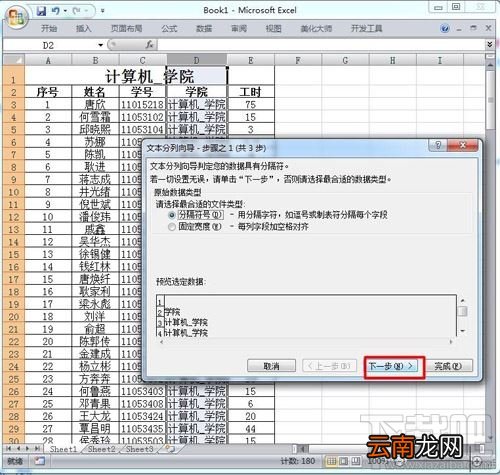
Task: Click cell containing 11015218
Action: point(143,105)
